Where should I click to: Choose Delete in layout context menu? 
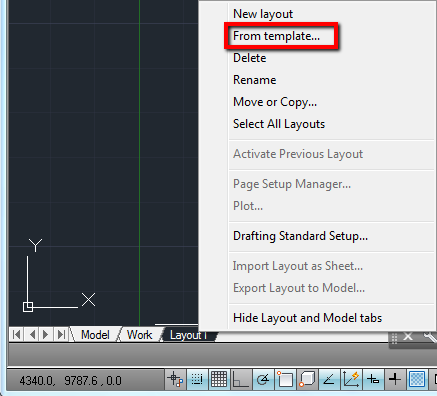(x=249, y=58)
